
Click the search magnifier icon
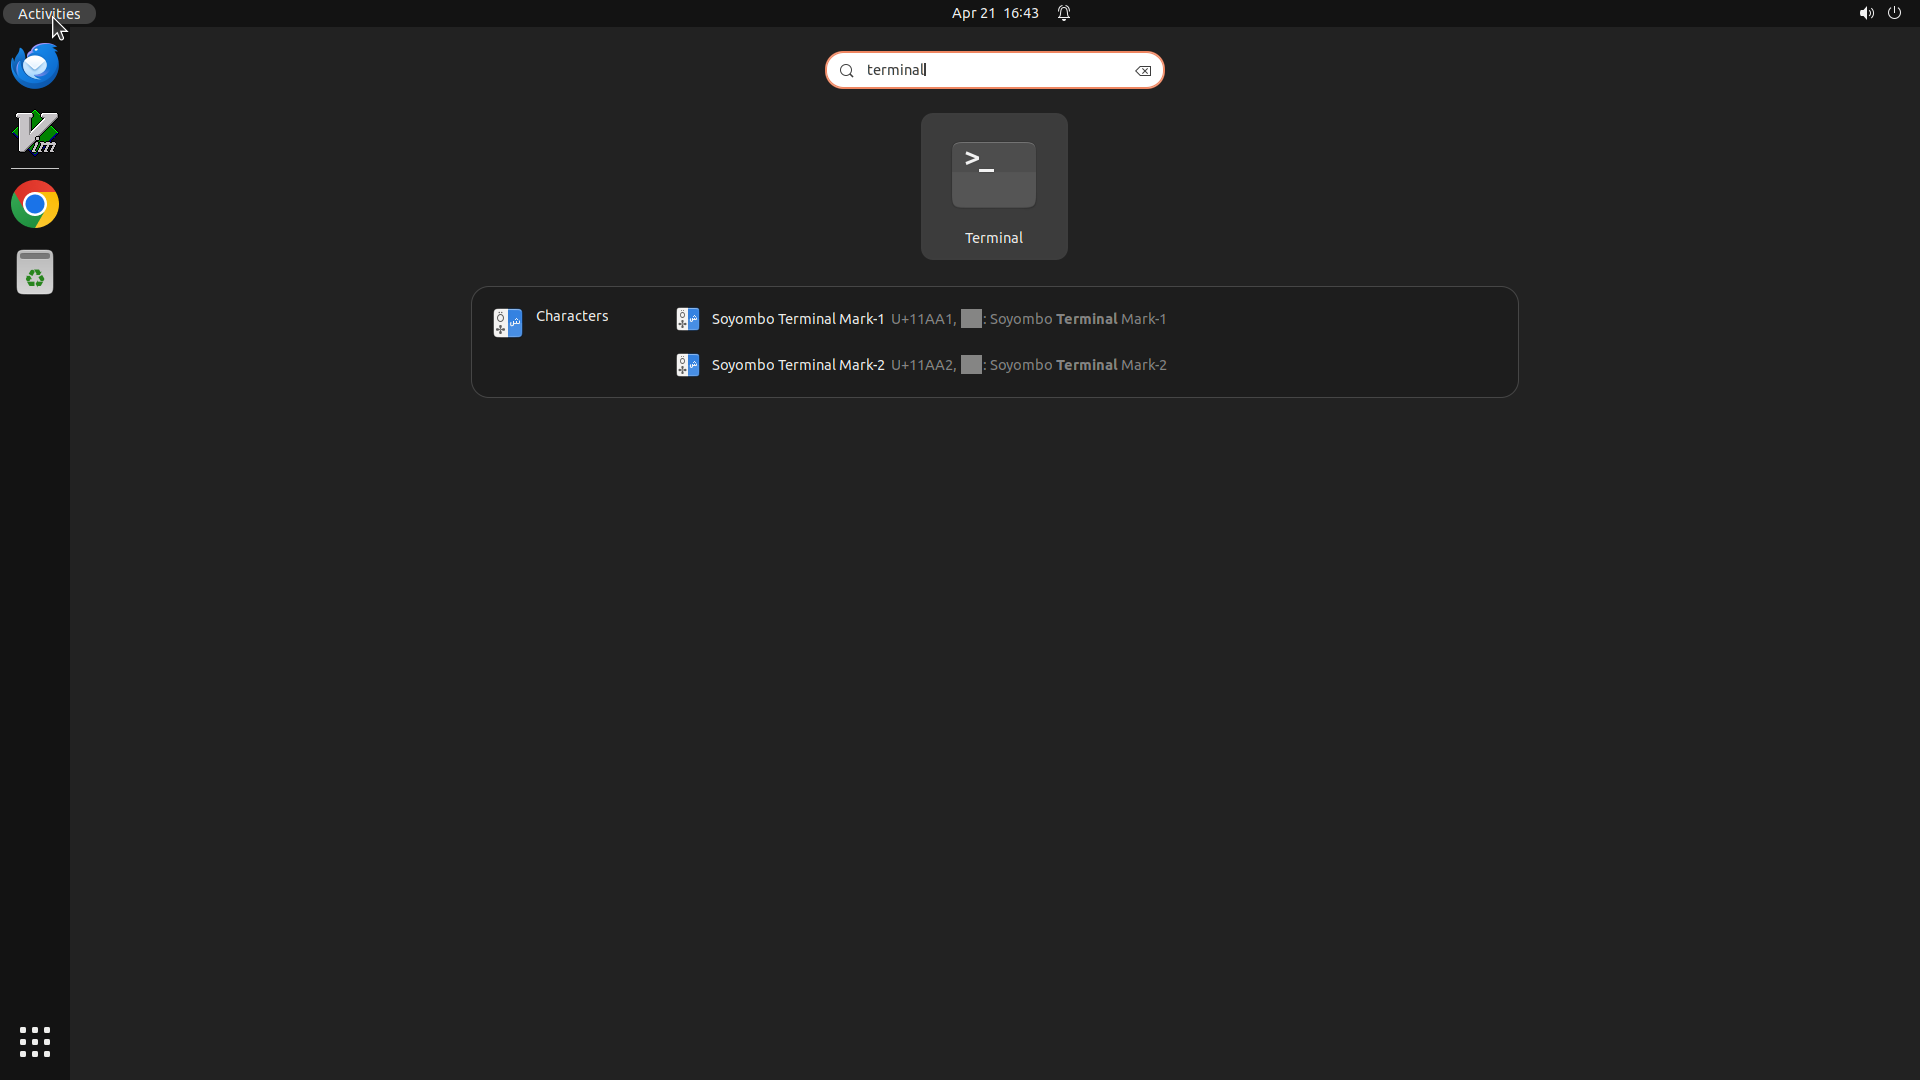pyautogui.click(x=847, y=71)
